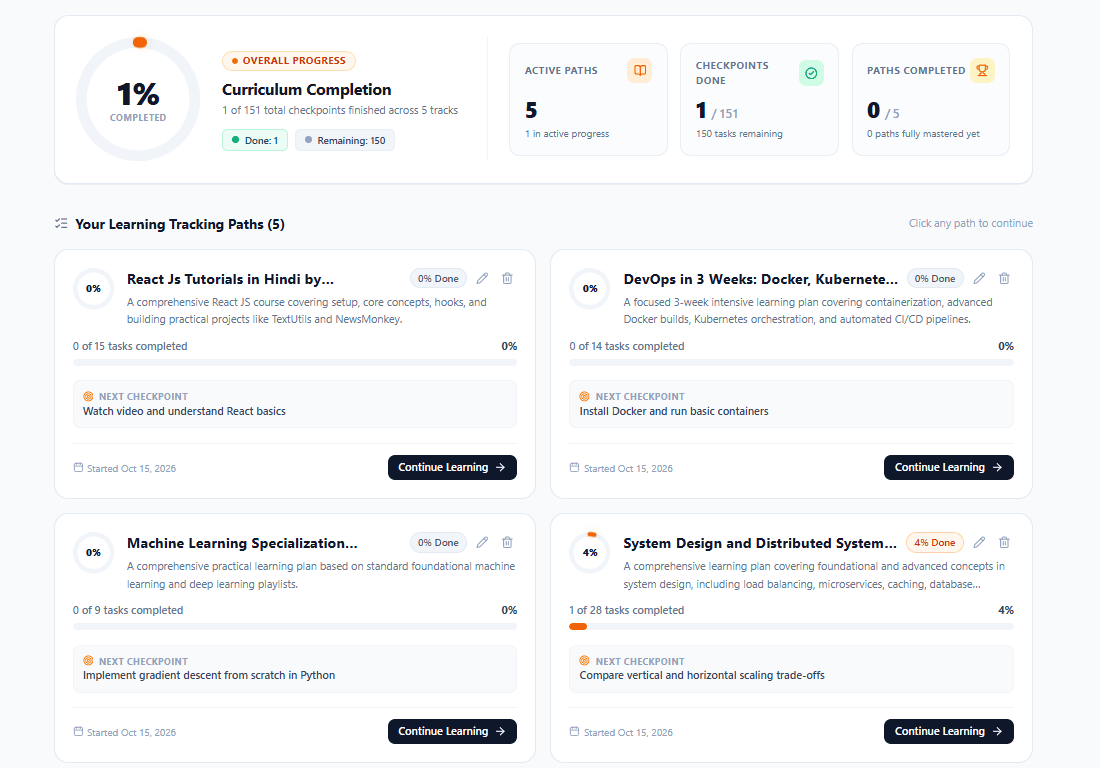1100x768 pixels.
Task: Delete the Machine Learning Specialization path
Action: 507,542
